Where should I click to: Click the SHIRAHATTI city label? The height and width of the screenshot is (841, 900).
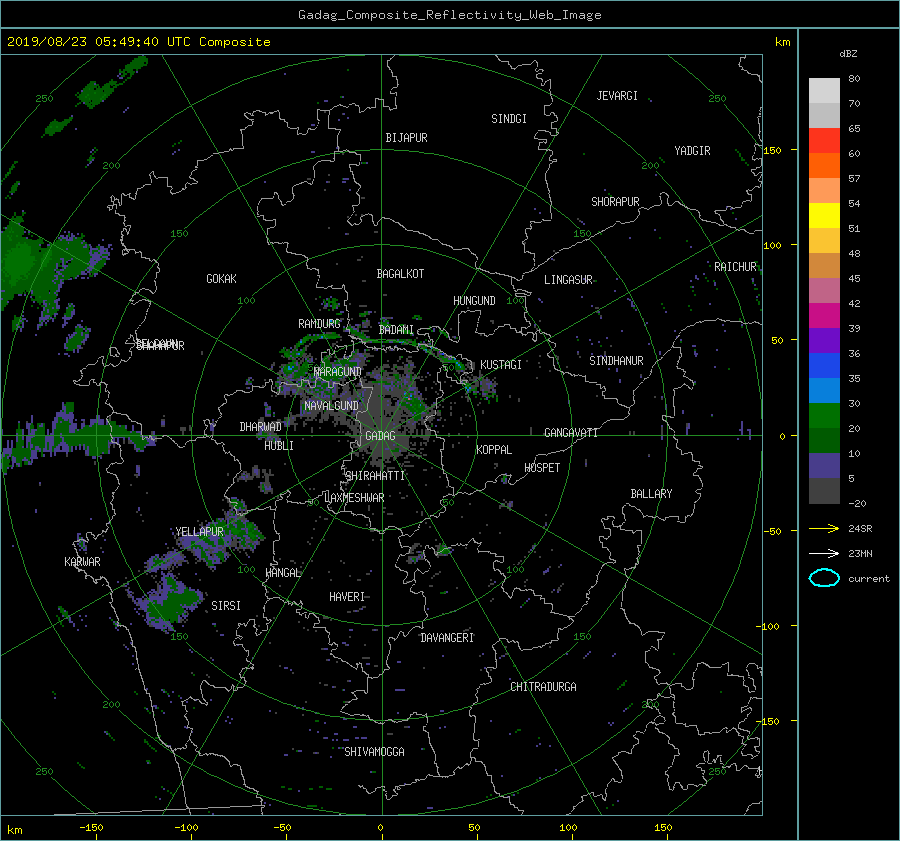point(375,476)
